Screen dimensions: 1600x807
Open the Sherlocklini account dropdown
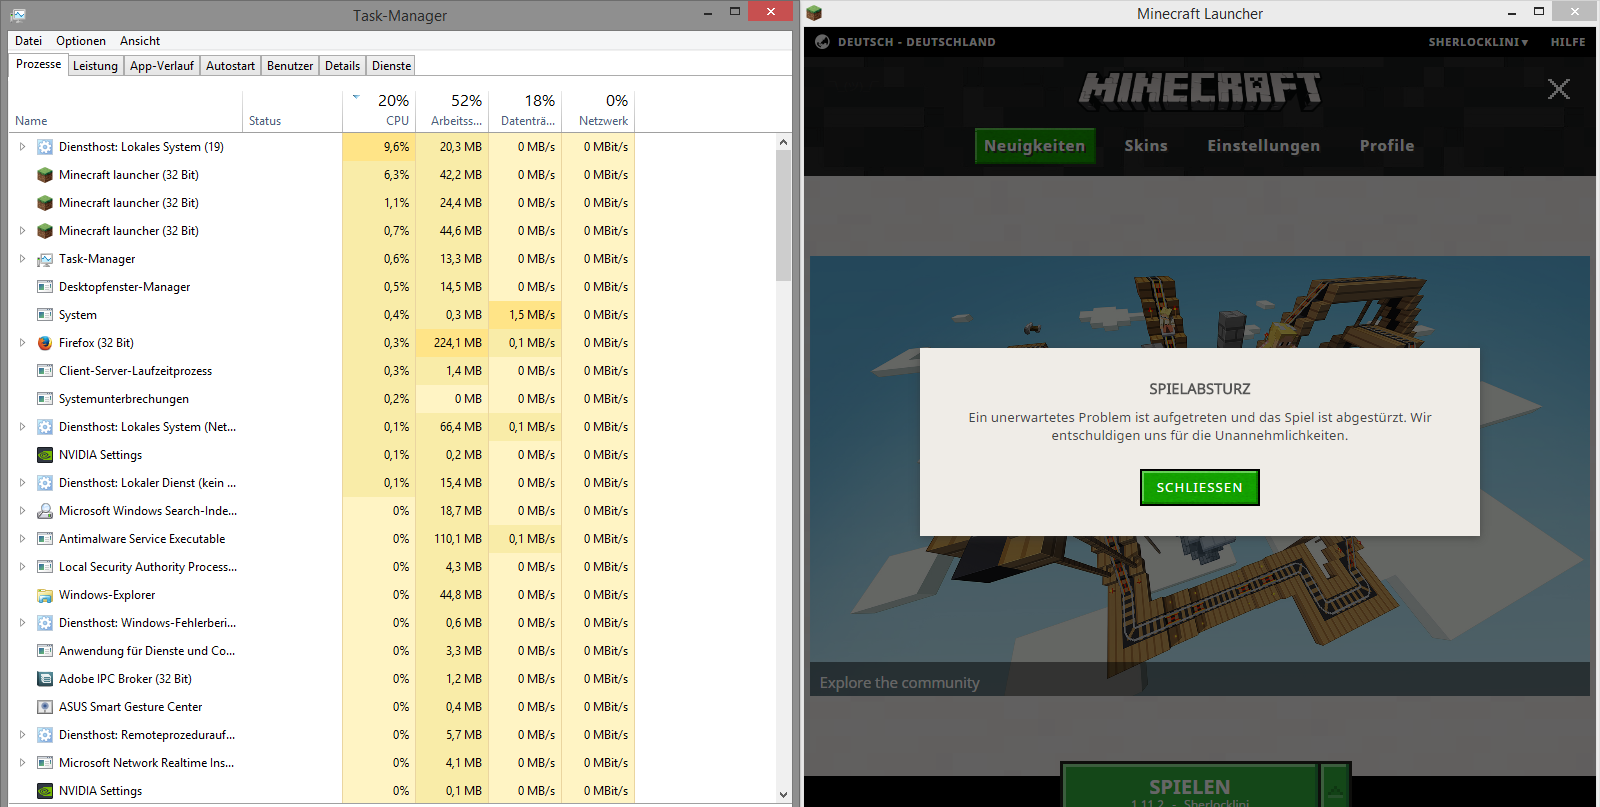point(1478,42)
